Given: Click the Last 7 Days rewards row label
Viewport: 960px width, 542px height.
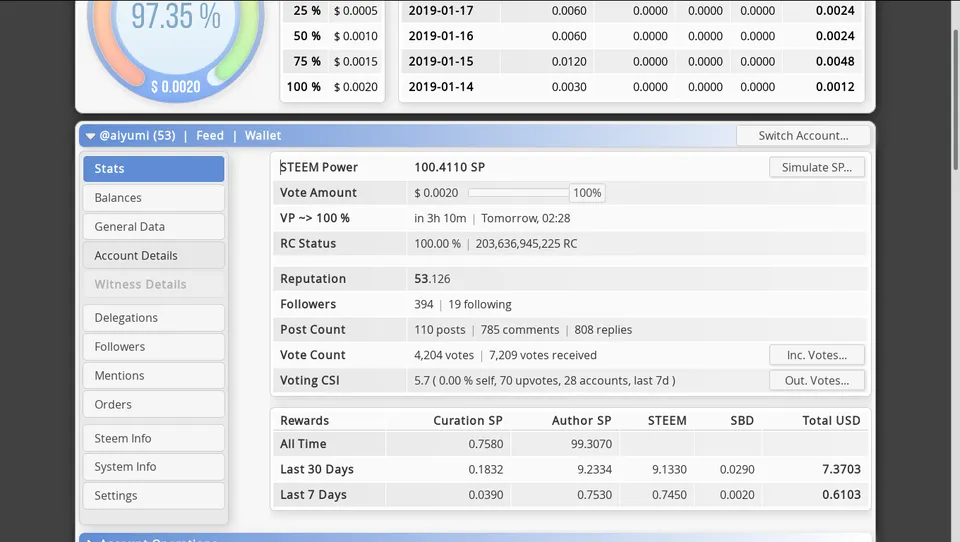Looking at the screenshot, I should point(313,495).
